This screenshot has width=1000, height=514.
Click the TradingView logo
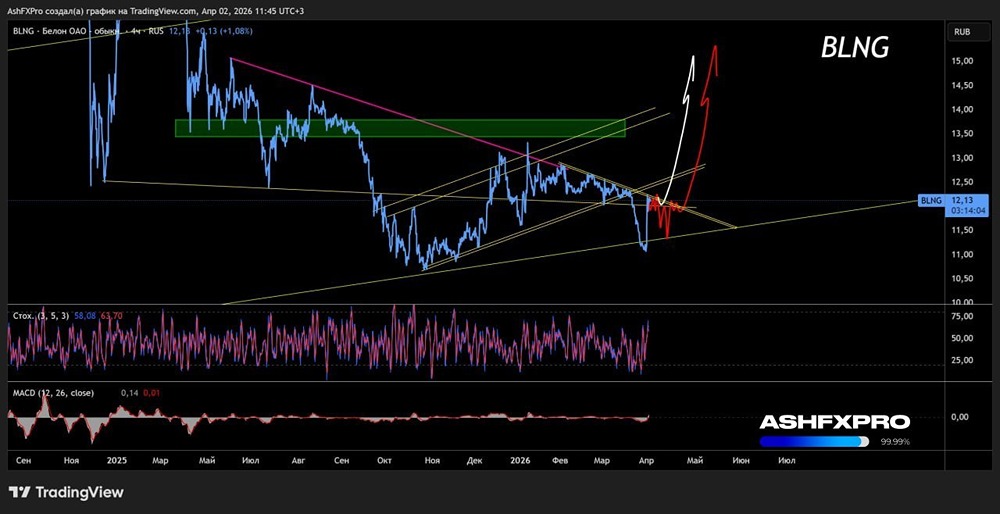66,492
